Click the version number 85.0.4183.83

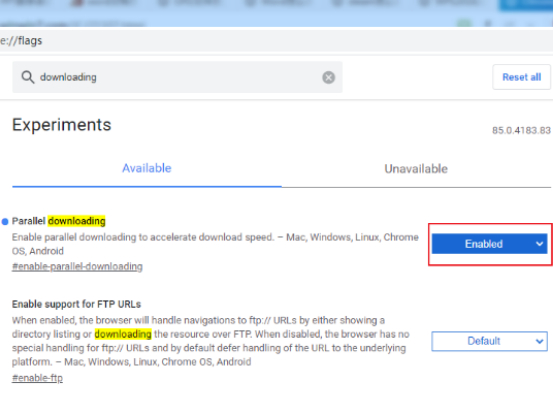[x=521, y=130]
